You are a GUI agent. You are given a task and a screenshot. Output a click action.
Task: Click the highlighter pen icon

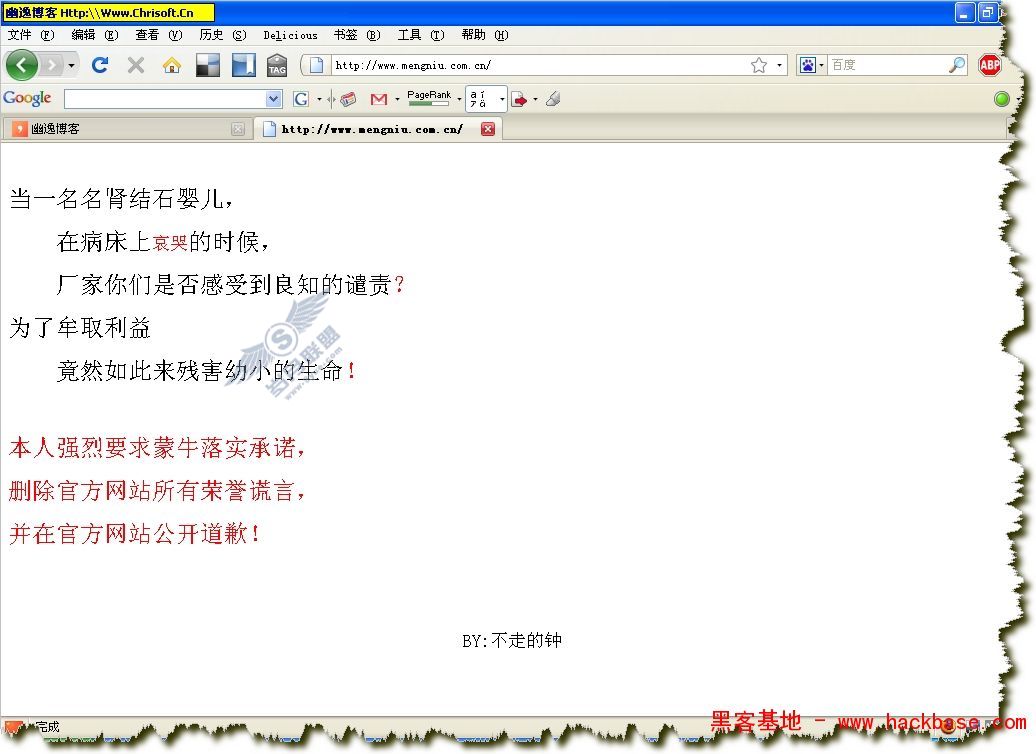pyautogui.click(x=554, y=99)
